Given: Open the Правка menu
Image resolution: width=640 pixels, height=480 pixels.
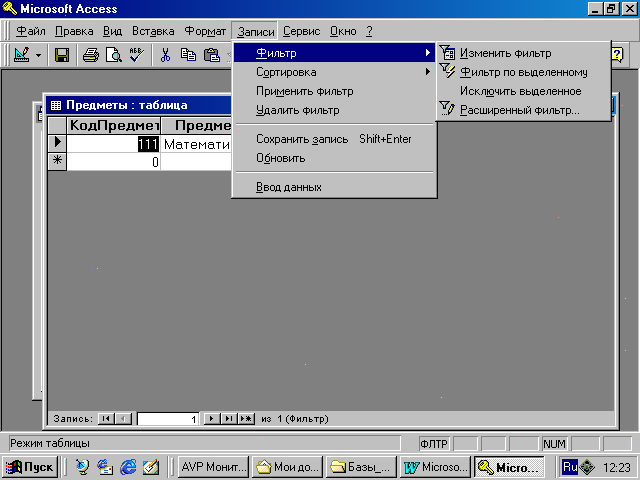Looking at the screenshot, I should (74, 31).
